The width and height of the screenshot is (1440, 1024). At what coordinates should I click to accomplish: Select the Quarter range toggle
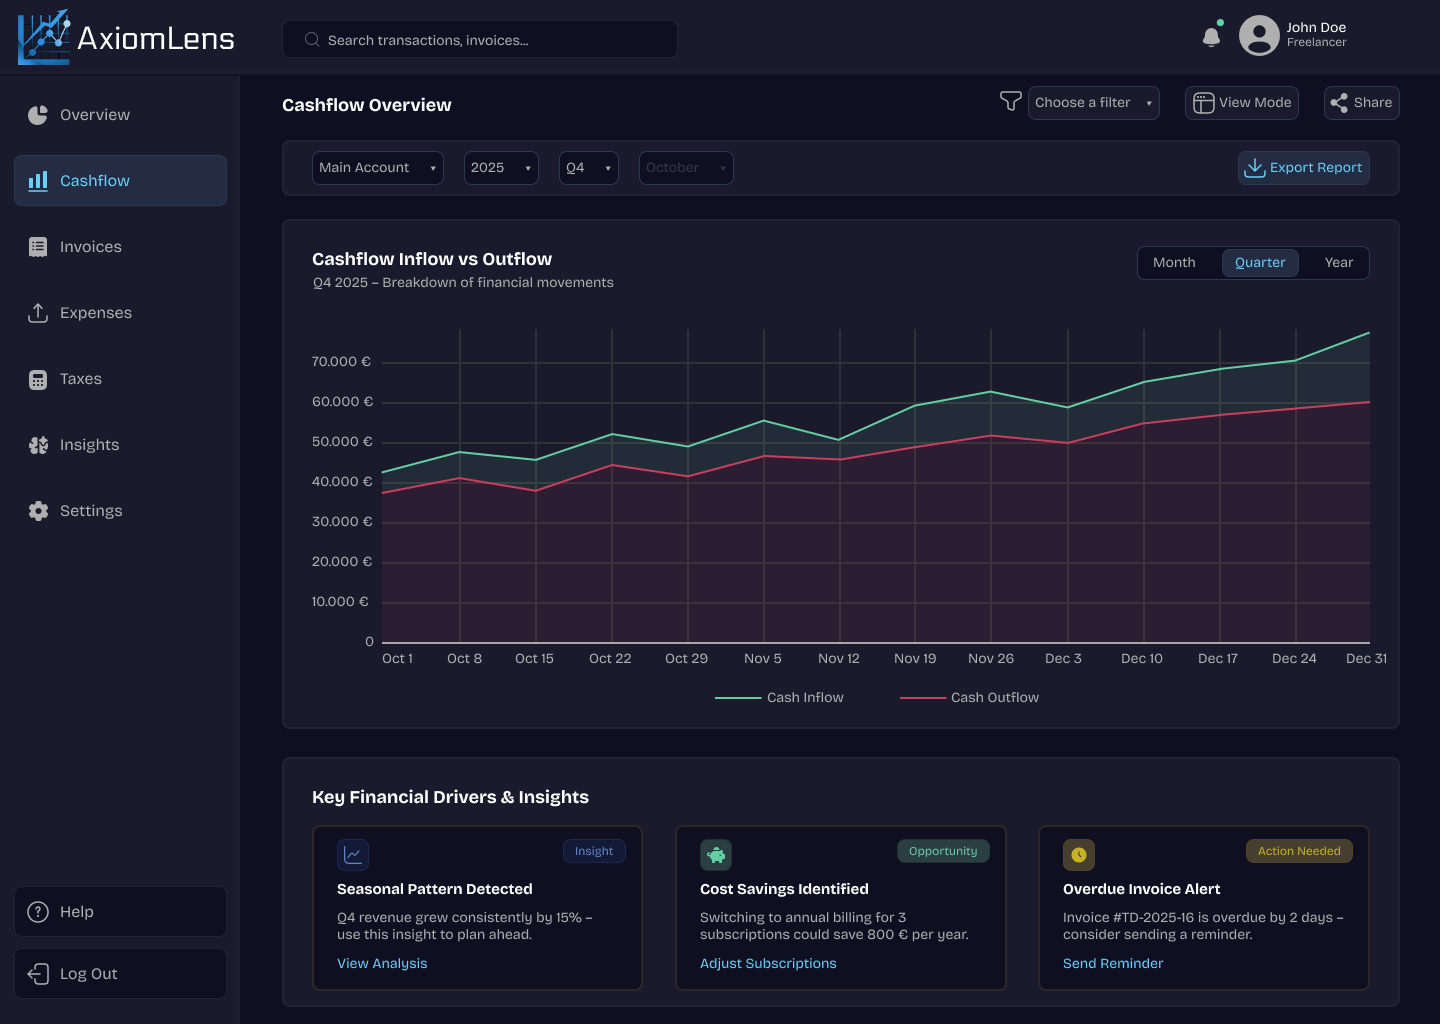[x=1260, y=263]
